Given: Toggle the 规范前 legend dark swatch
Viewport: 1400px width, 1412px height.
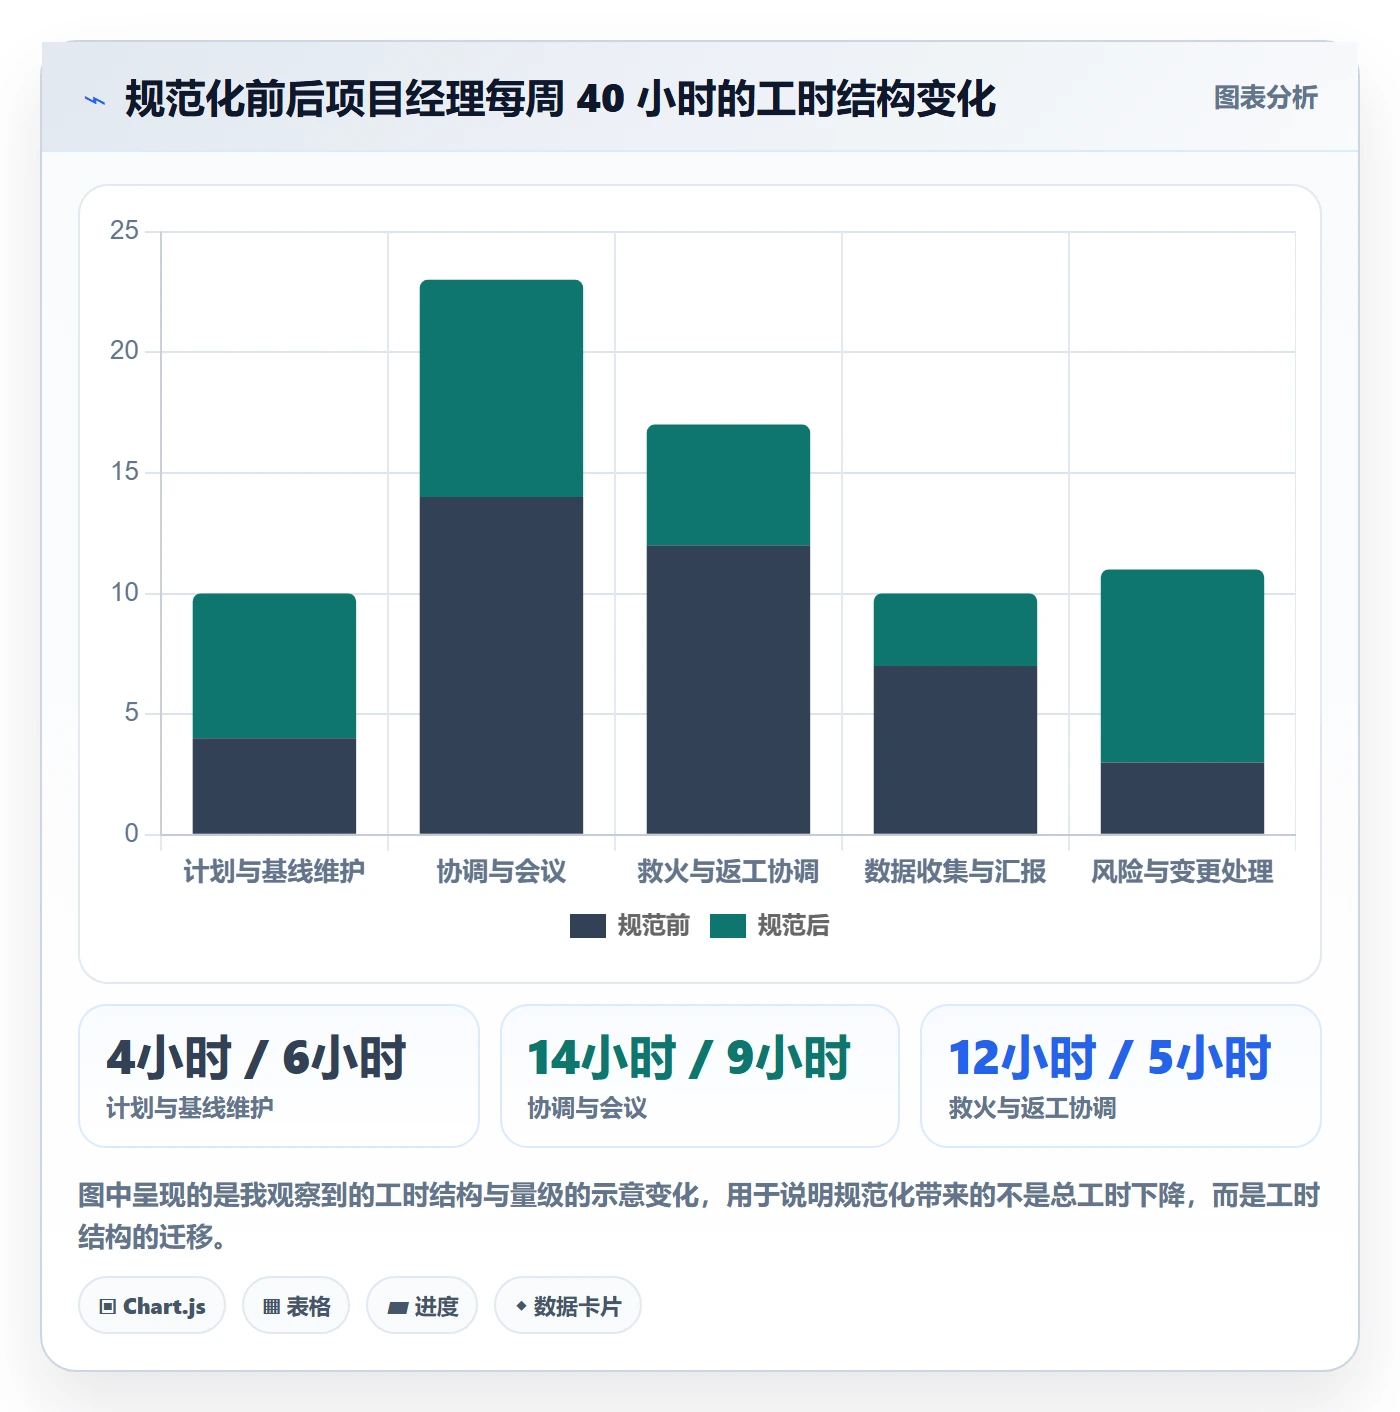Looking at the screenshot, I should 588,926.
